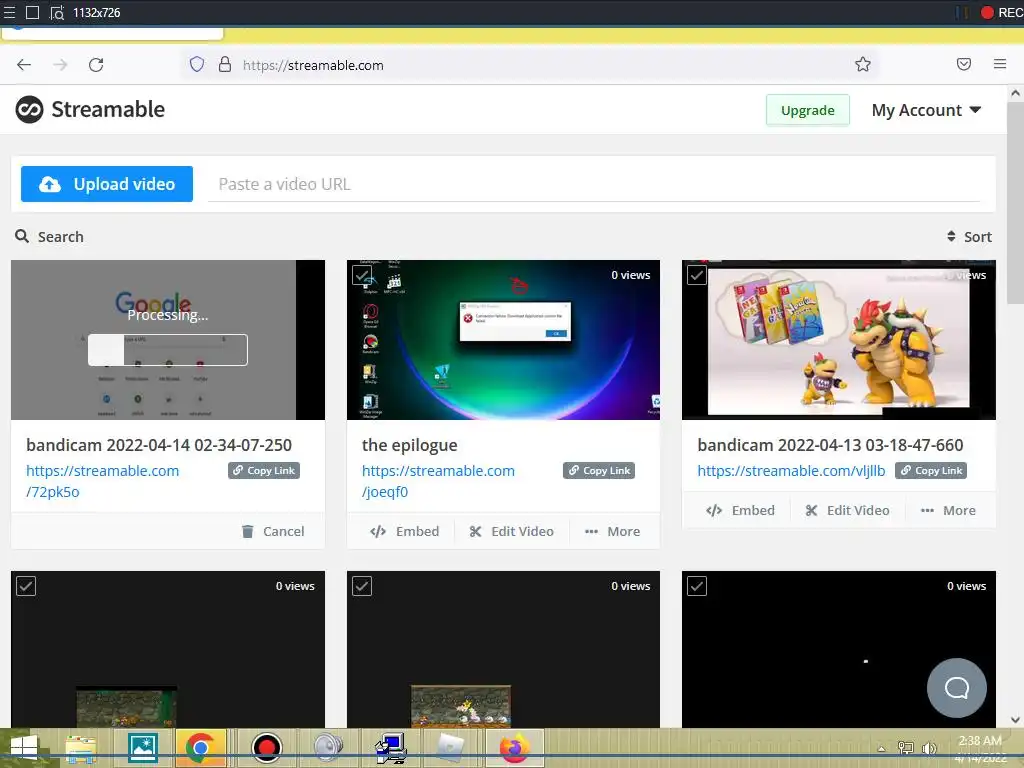Viewport: 1024px width, 768px height.
Task: Click the network icon in system tray
Action: click(x=905, y=748)
